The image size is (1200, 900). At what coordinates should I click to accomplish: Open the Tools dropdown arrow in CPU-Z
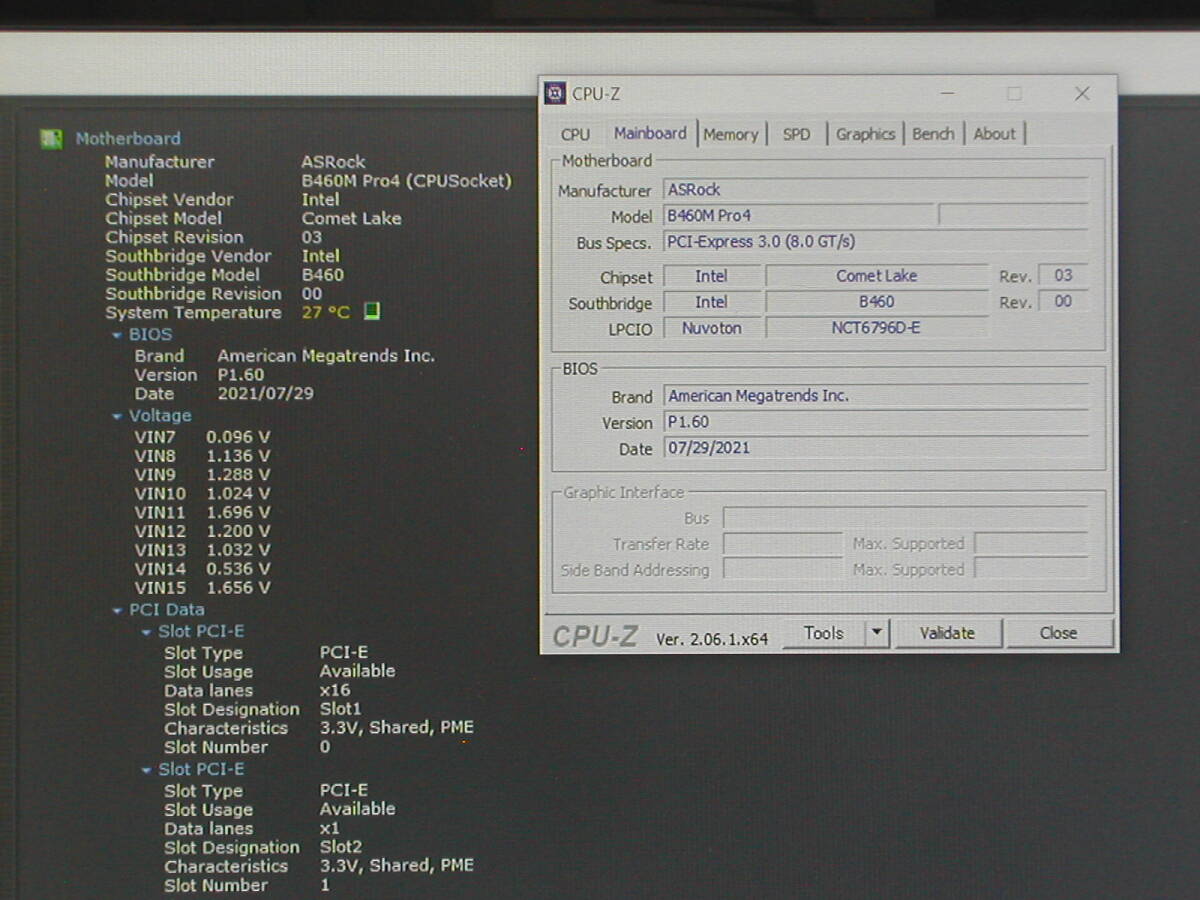click(877, 633)
